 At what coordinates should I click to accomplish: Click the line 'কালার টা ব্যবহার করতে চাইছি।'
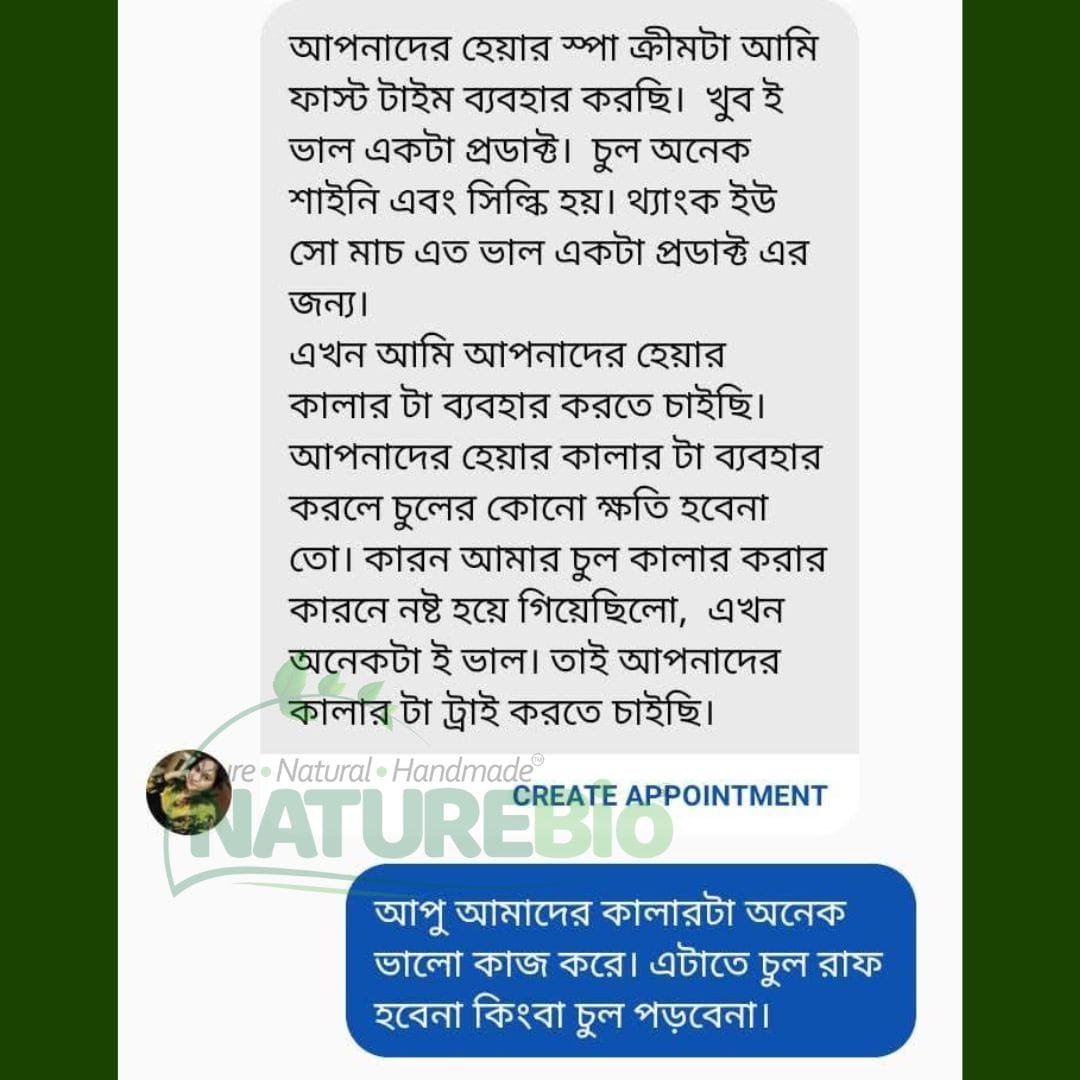pyautogui.click(x=527, y=406)
